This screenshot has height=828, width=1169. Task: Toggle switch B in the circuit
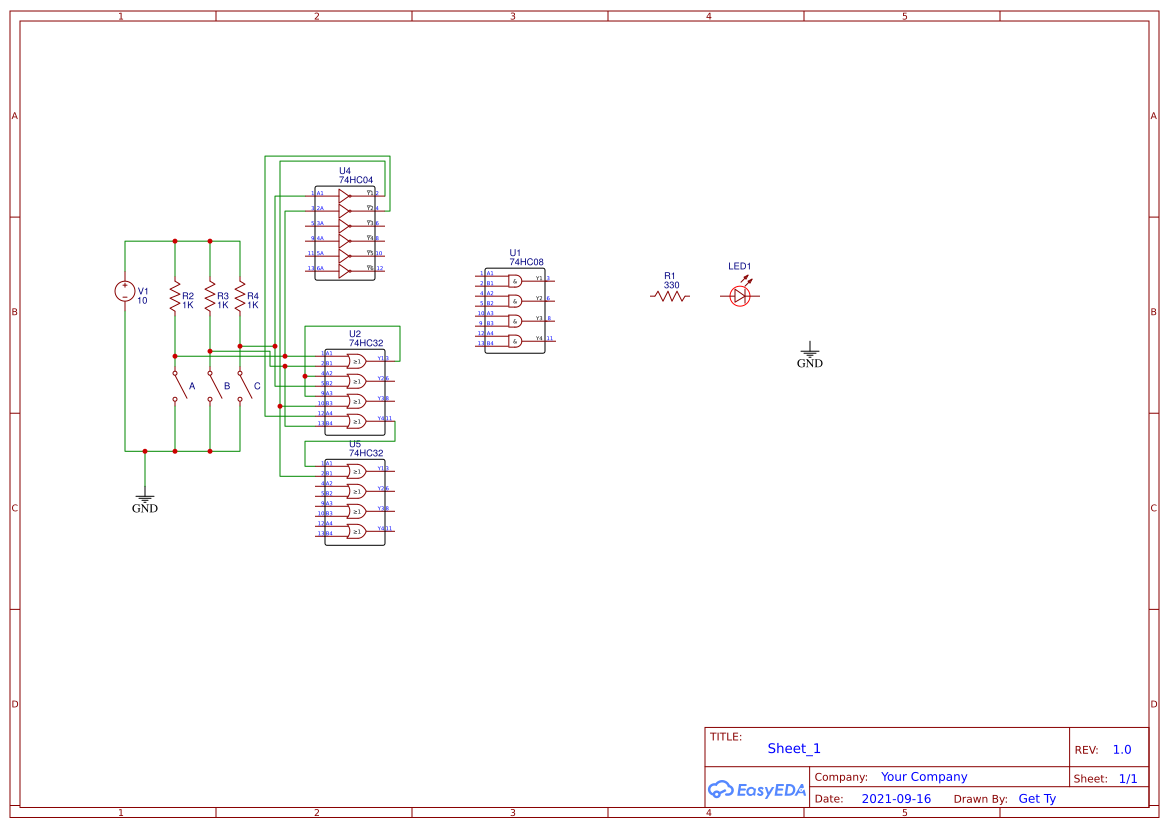point(212,385)
